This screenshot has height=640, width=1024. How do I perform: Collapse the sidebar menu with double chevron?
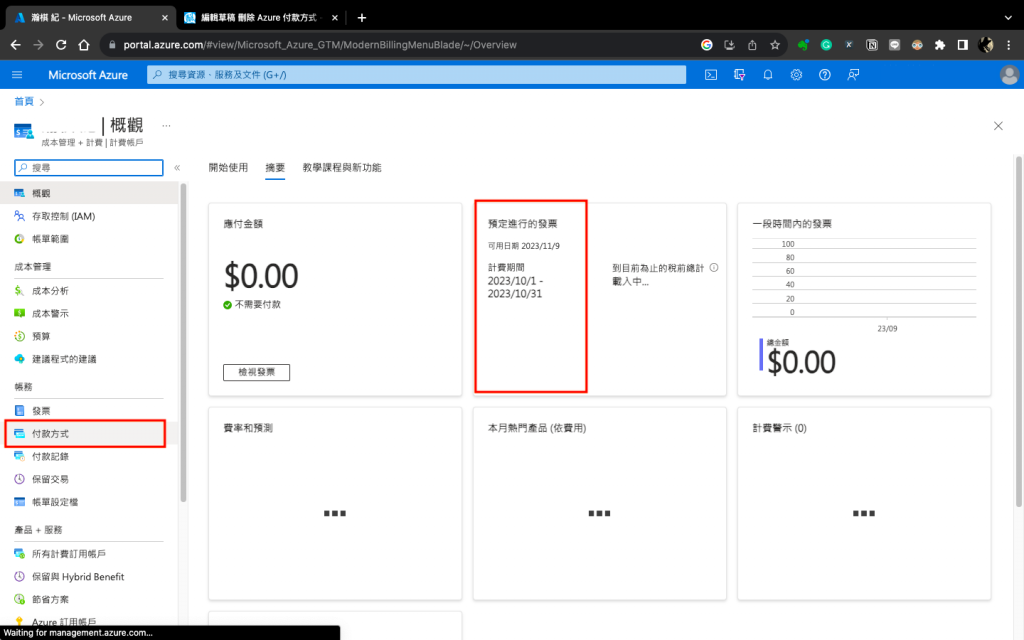coord(177,168)
